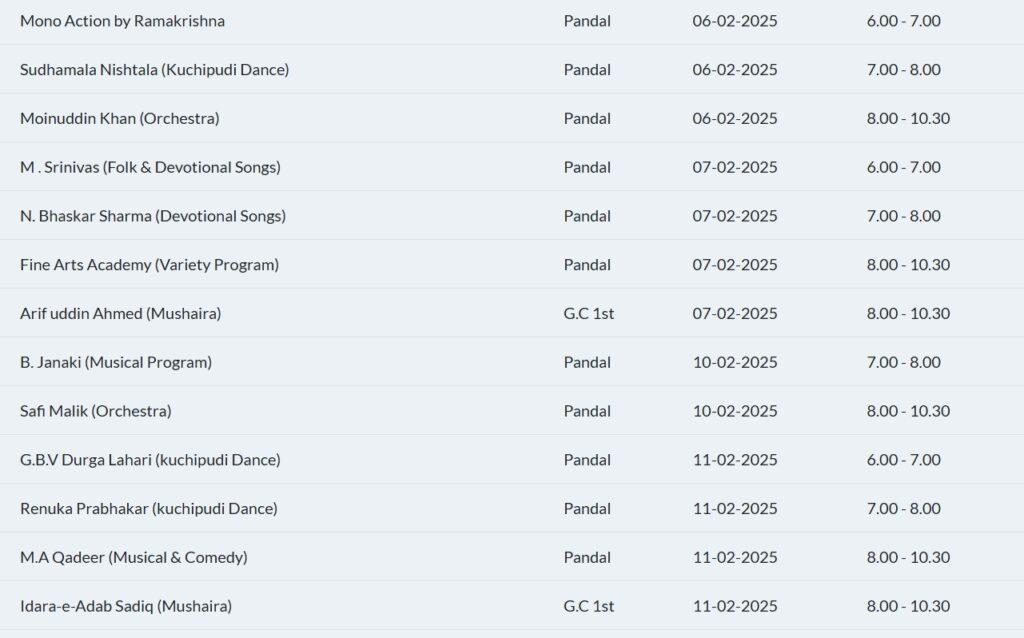
Task: Click Idara-e-Adab Sadiq (Mushaira) program name
Action: coord(125,606)
